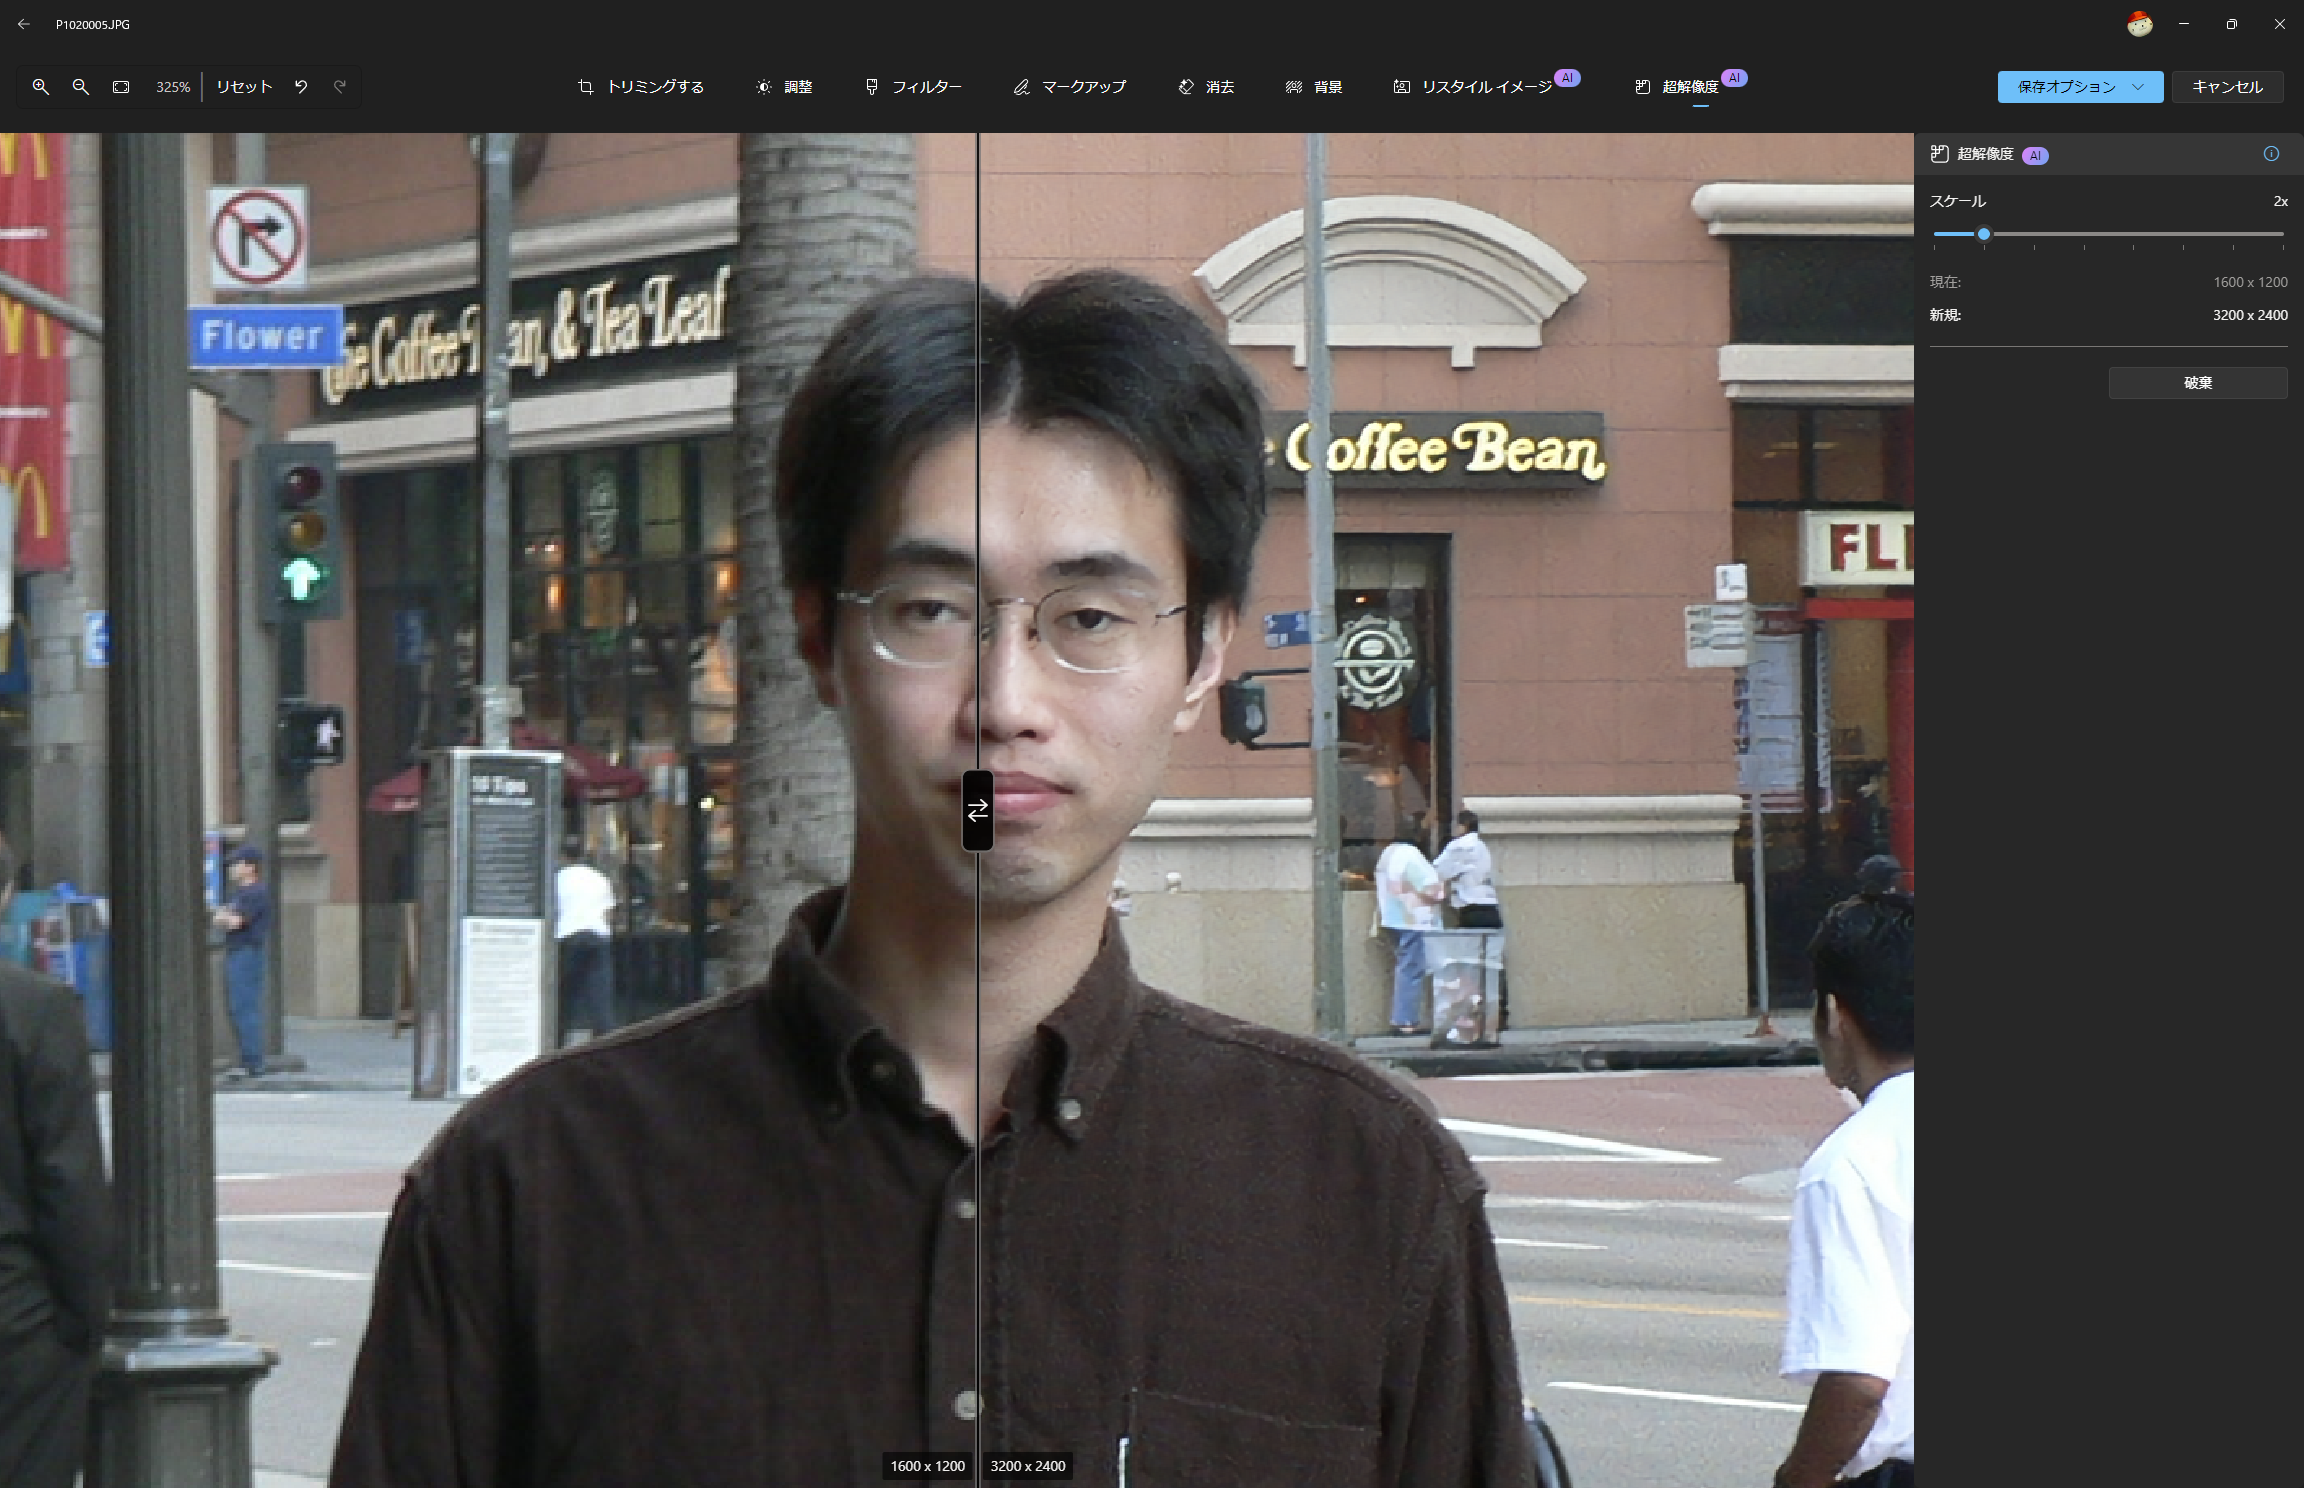Click the zoom out magnifier icon
Screen dimensions: 2304x1488
(81, 87)
